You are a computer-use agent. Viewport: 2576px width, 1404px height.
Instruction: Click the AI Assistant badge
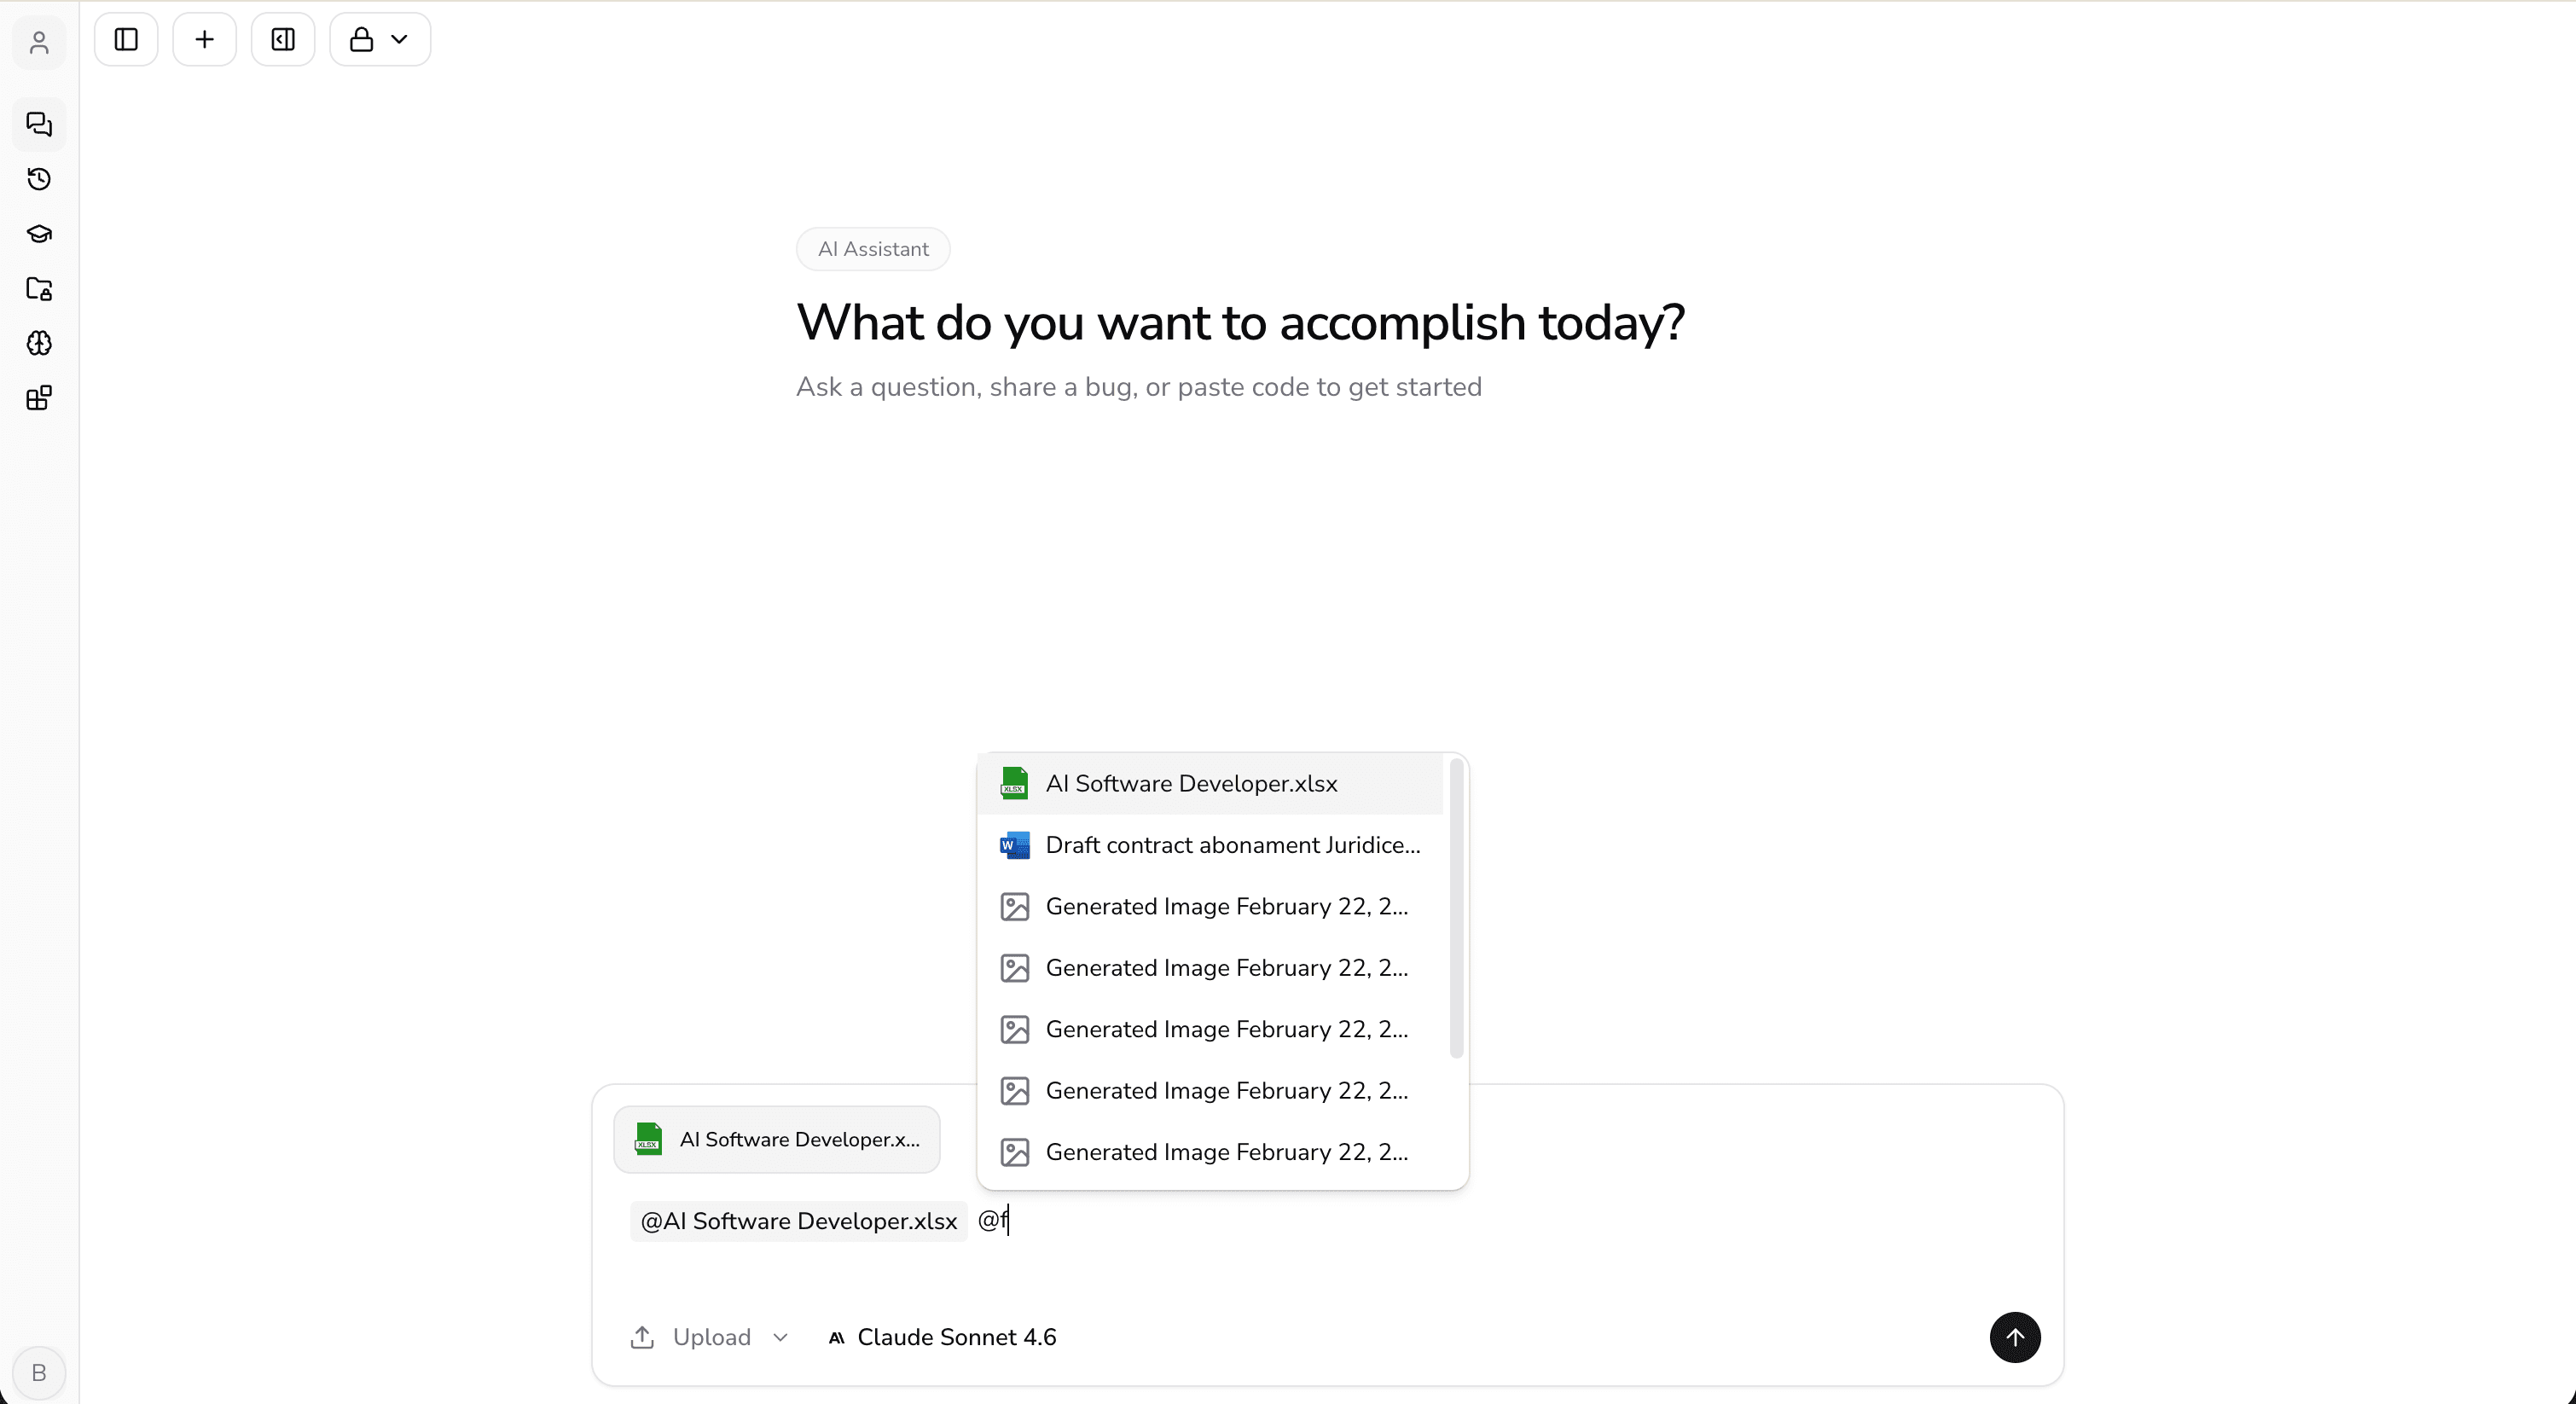pos(872,249)
